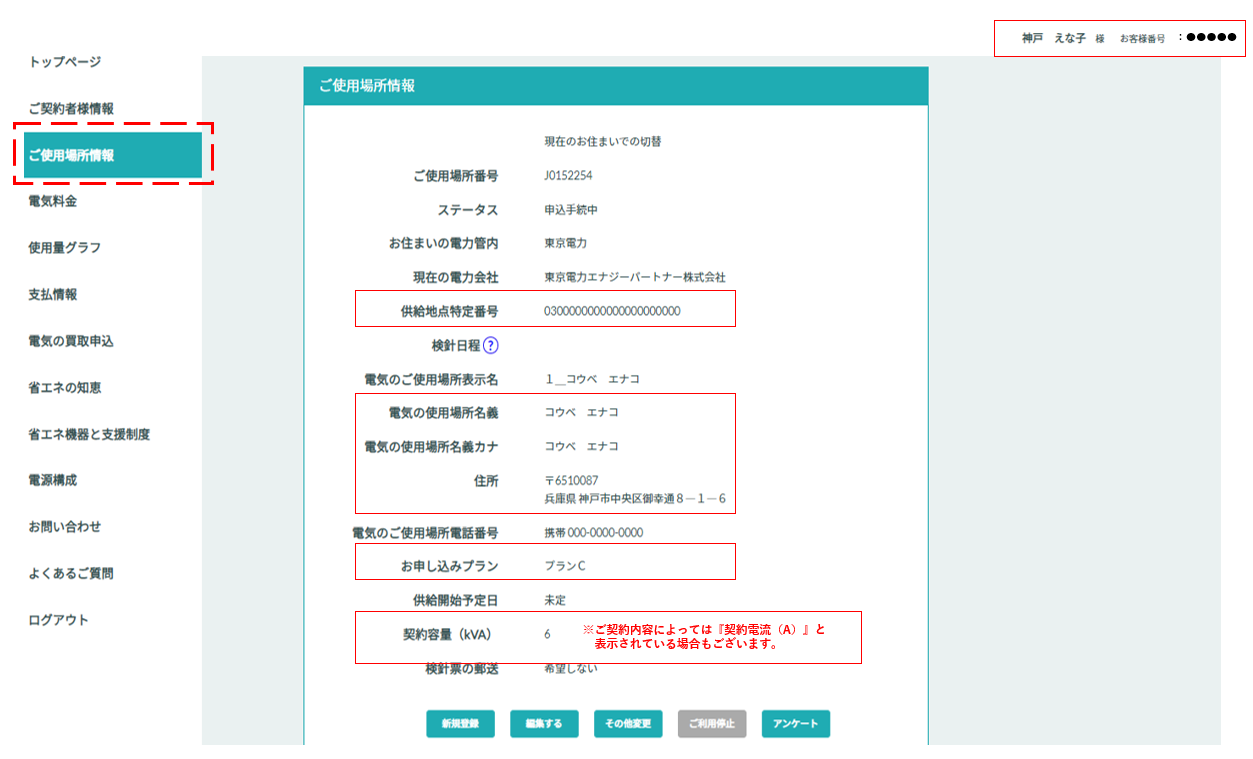The width and height of the screenshot is (1253, 759).
Task: Open the アンケート button
Action: pos(795,724)
